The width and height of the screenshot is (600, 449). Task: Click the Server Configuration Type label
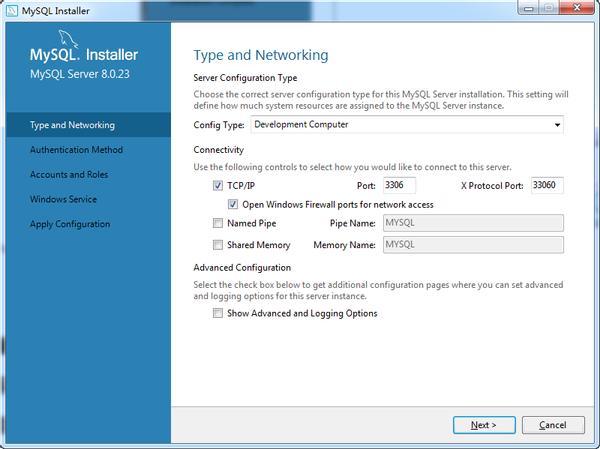245,78
